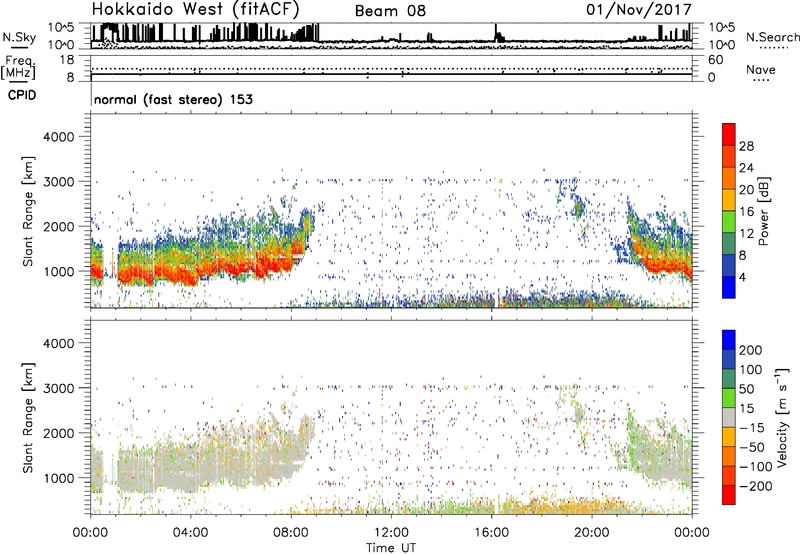Click 'normal (fast stereo) 153' text
This screenshot has width=800, height=554.
173,99
